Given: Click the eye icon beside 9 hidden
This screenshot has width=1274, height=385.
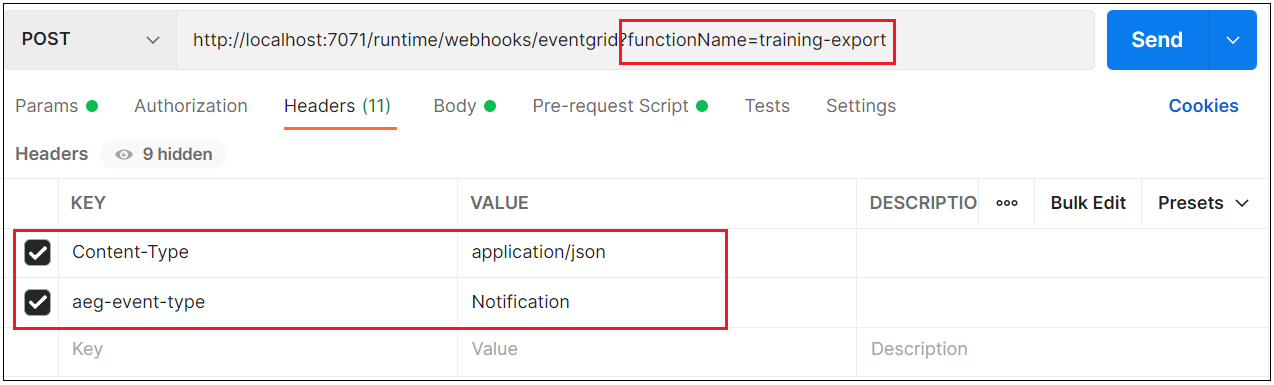Looking at the screenshot, I should click(x=124, y=154).
